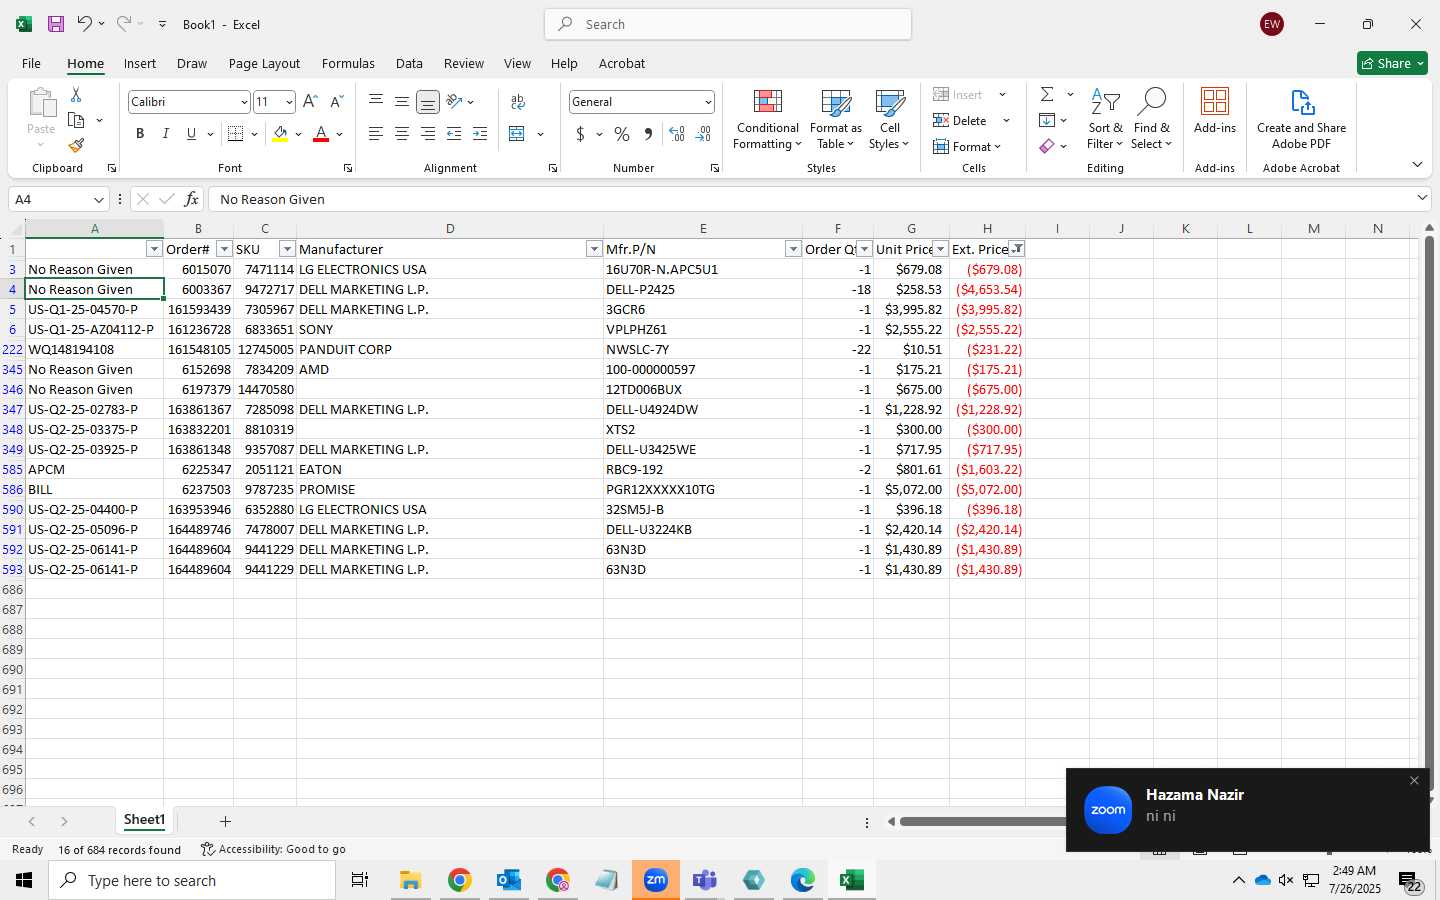Open Sort & Filter menu

pos(1105,120)
